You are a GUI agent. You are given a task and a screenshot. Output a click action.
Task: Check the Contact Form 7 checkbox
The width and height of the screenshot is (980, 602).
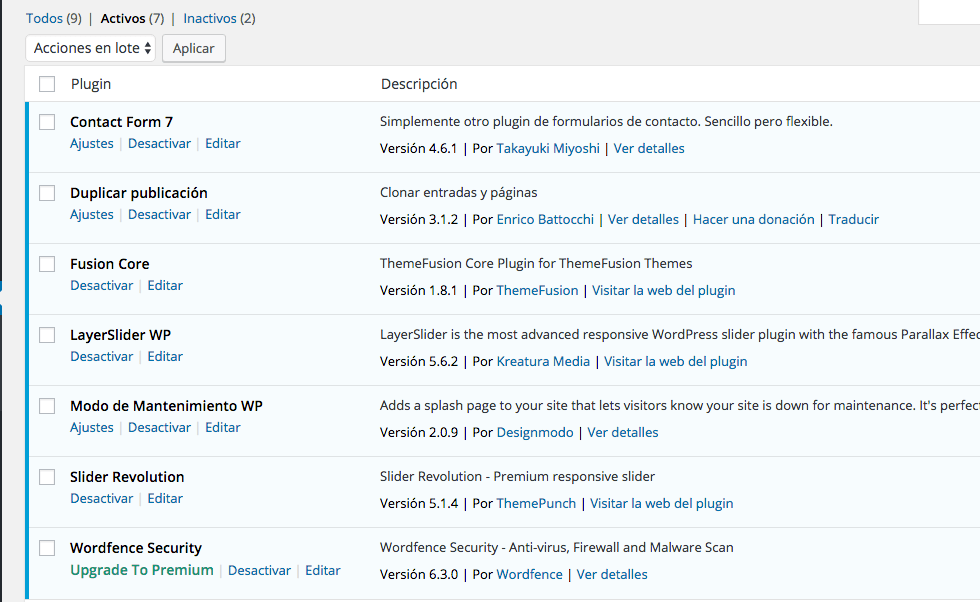pos(47,122)
